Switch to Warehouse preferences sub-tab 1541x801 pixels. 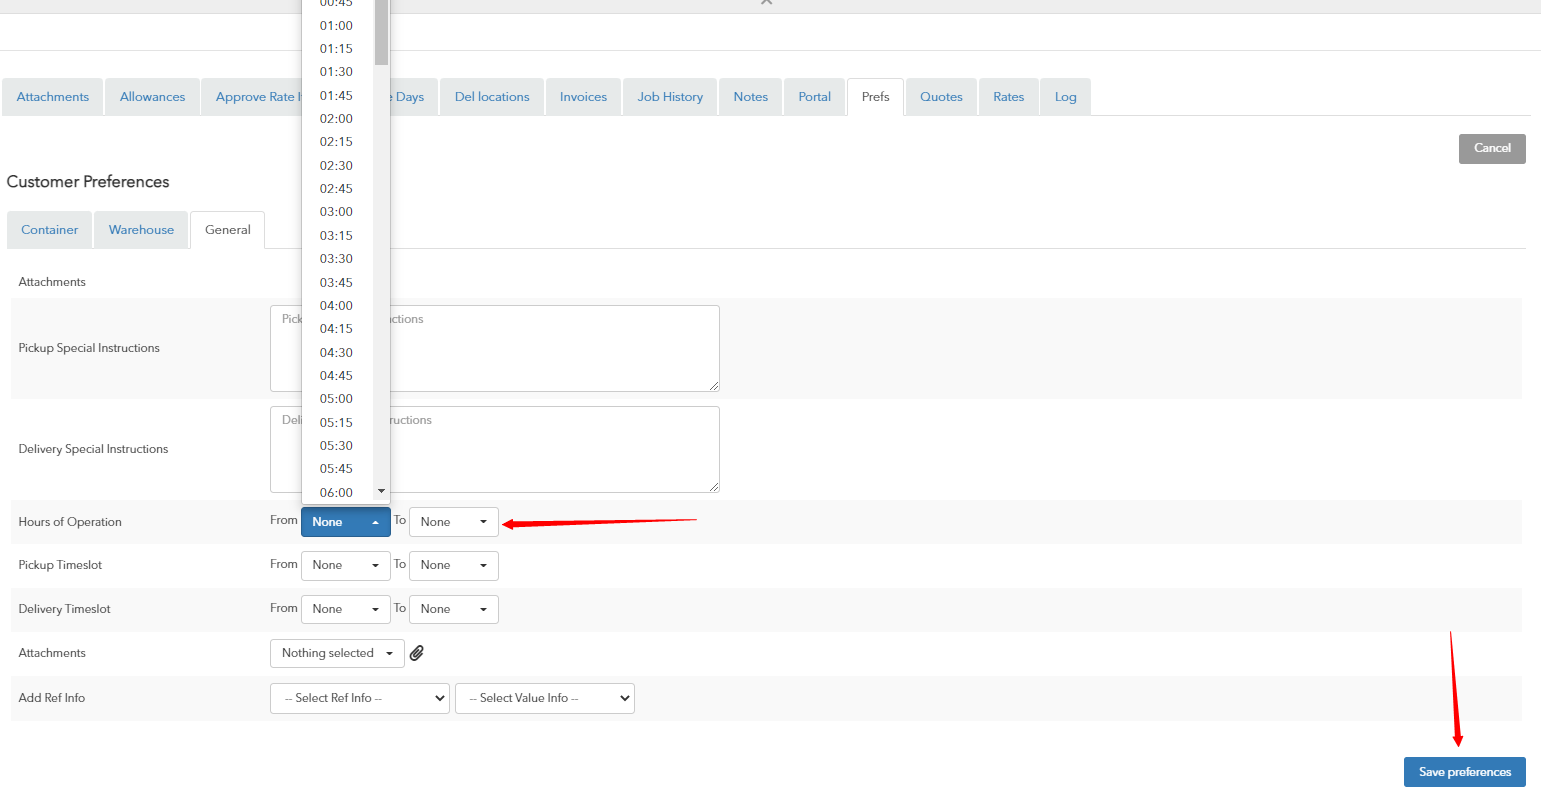(x=141, y=230)
